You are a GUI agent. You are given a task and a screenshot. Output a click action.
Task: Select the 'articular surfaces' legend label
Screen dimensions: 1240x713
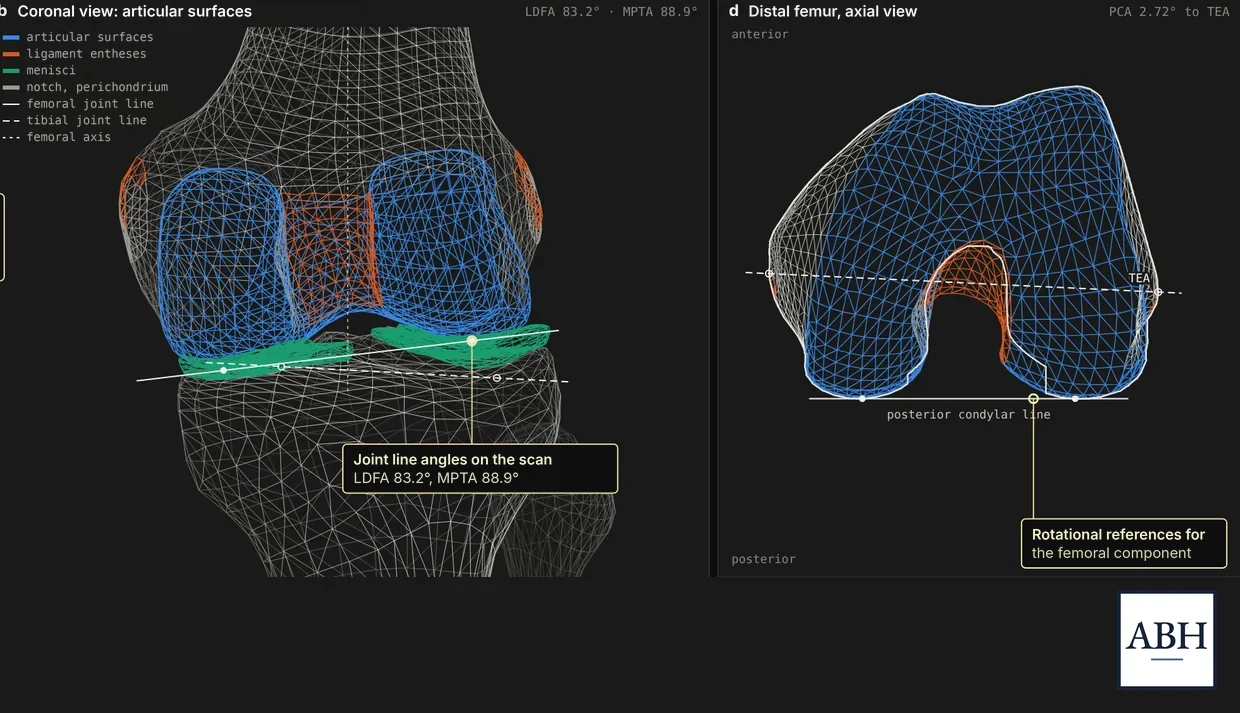point(90,37)
